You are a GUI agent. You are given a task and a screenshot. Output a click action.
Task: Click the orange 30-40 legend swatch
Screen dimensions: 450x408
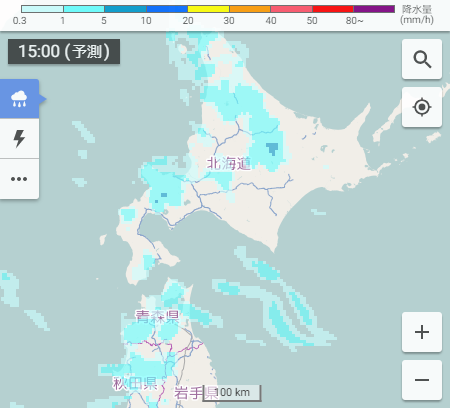click(250, 9)
